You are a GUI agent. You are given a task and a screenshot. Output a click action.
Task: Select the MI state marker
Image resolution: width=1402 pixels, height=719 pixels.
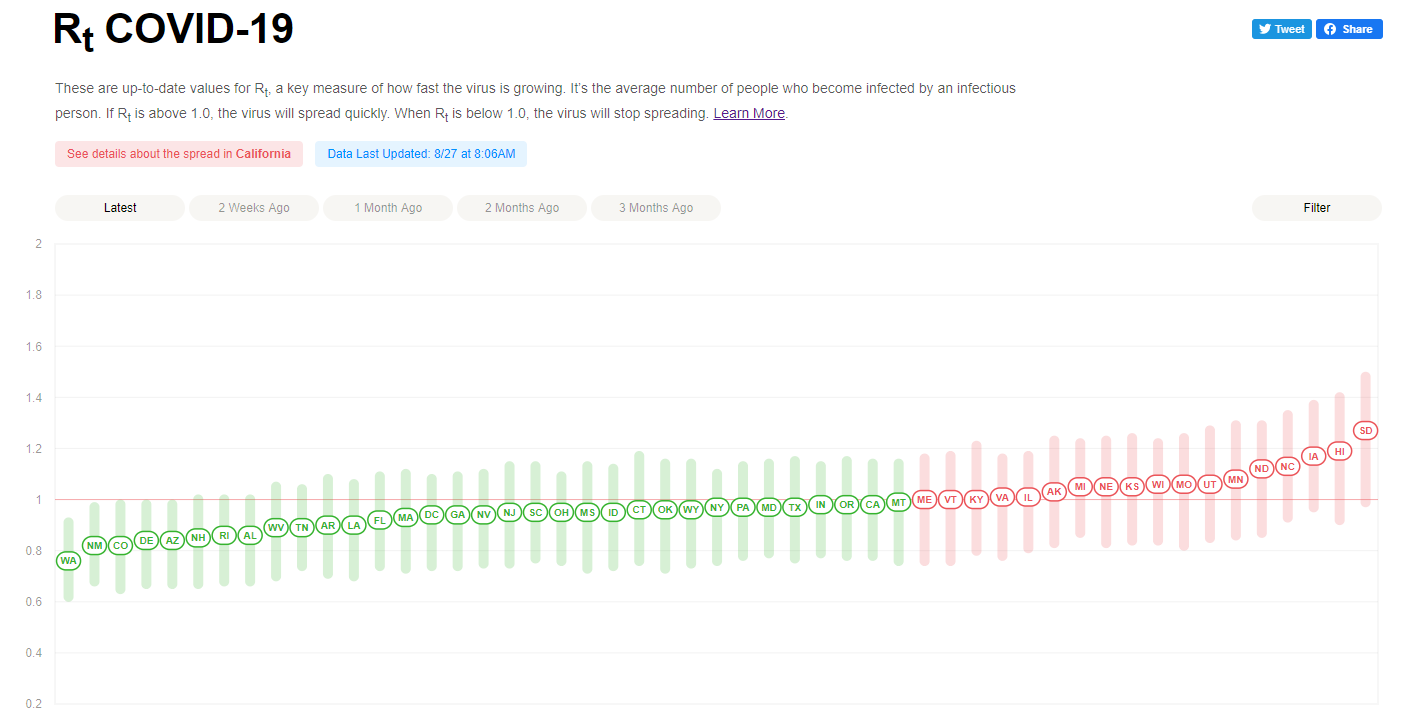1080,486
